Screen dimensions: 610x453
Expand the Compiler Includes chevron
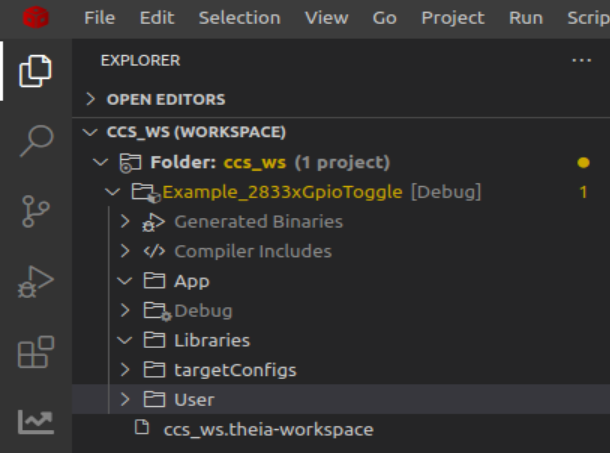point(125,251)
